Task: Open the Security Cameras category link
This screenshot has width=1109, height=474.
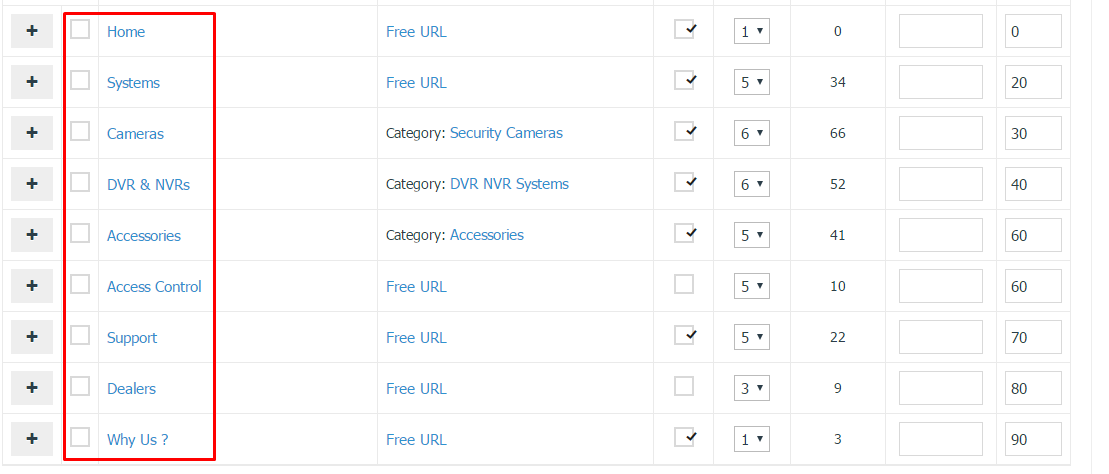Action: [x=506, y=133]
